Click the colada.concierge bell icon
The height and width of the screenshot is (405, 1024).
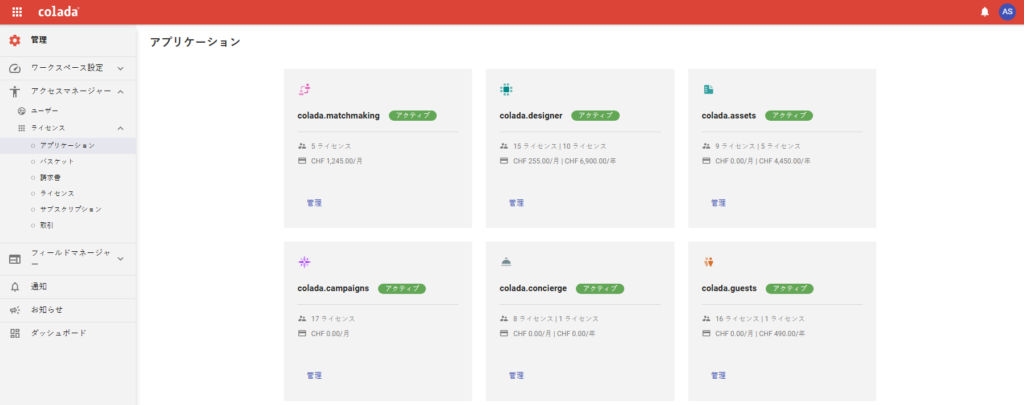505,262
